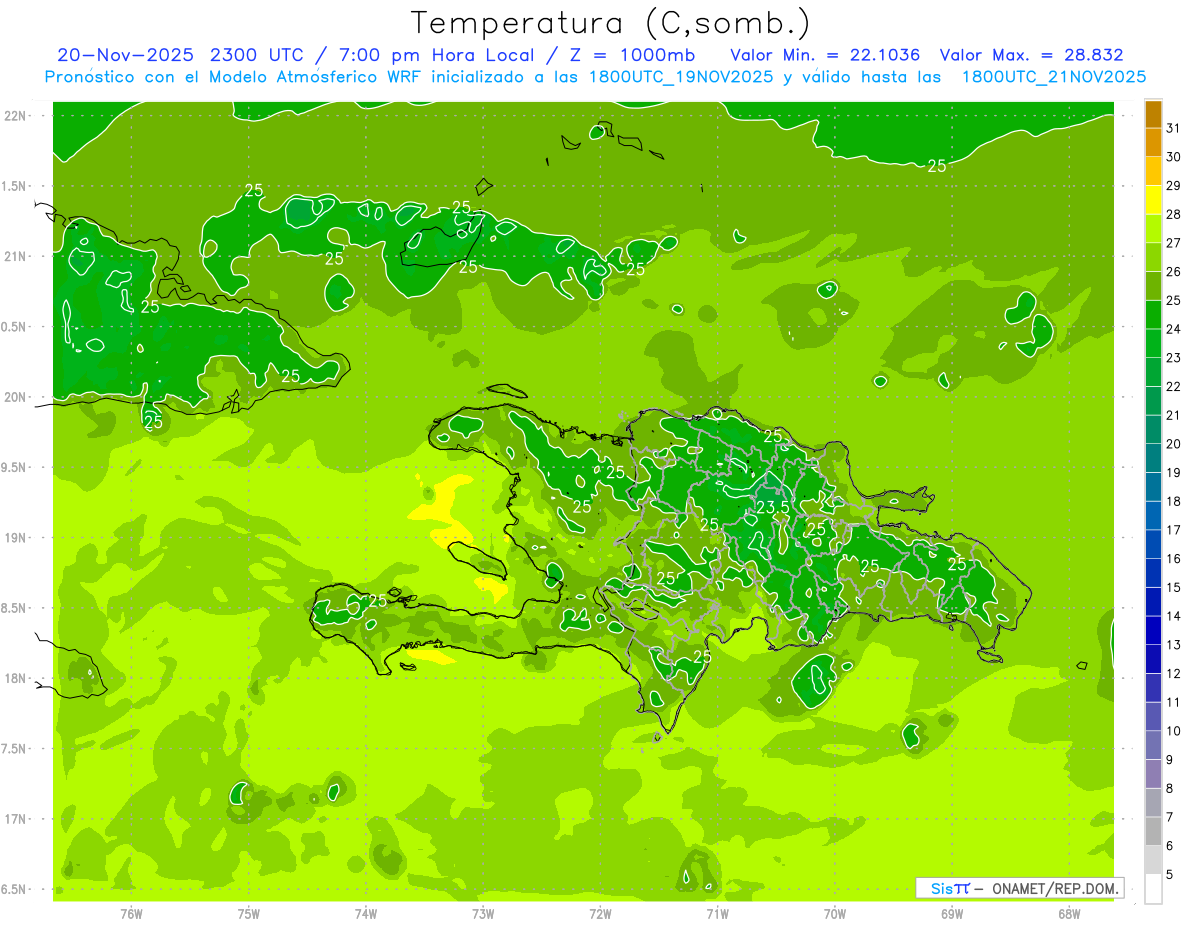Click the colorbar legend value "14"

pyautogui.click(x=1174, y=616)
